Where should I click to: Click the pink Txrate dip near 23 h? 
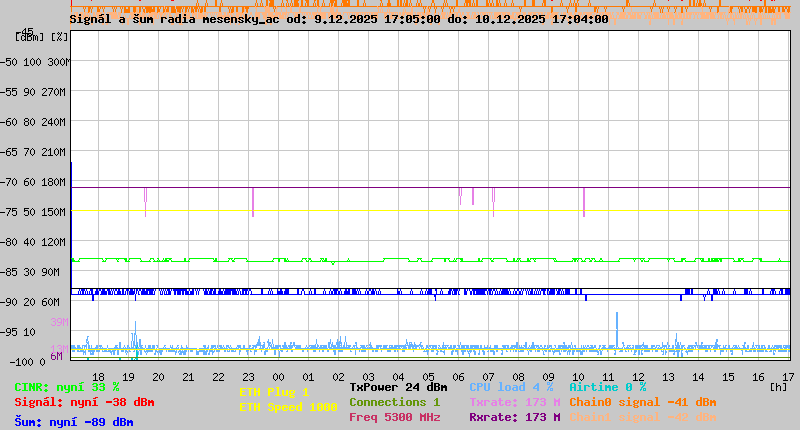tap(253, 202)
